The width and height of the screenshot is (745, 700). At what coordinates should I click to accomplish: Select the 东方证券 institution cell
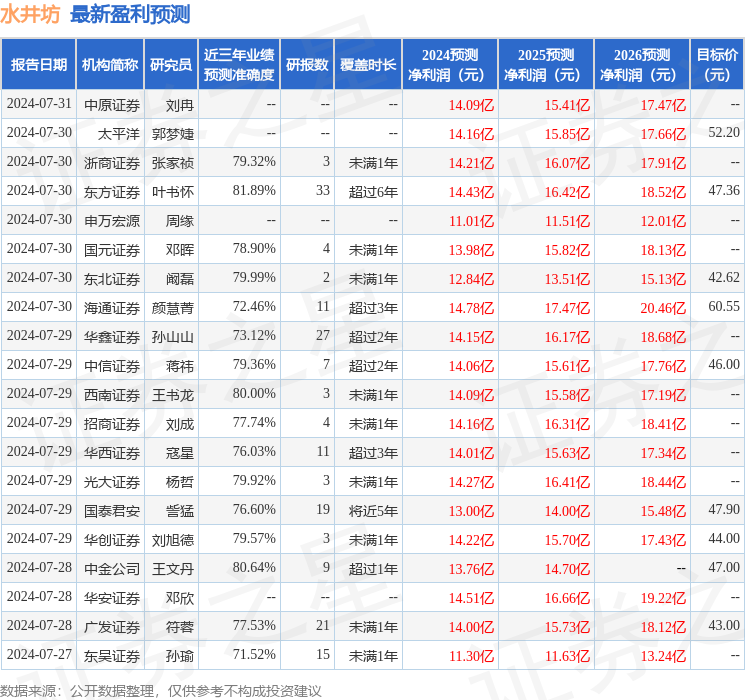click(x=112, y=192)
